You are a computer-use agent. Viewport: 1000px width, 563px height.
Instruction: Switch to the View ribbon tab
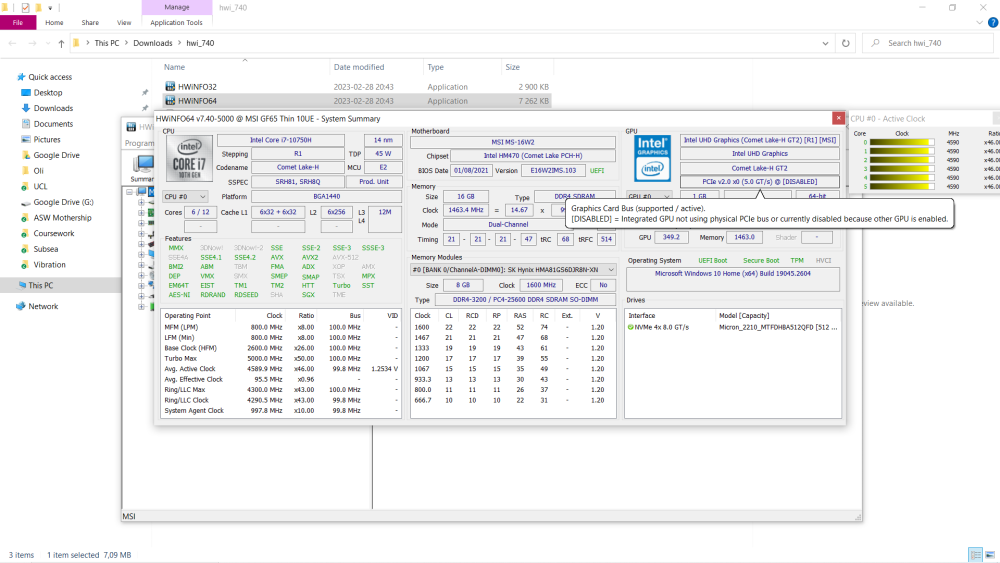[x=124, y=22]
